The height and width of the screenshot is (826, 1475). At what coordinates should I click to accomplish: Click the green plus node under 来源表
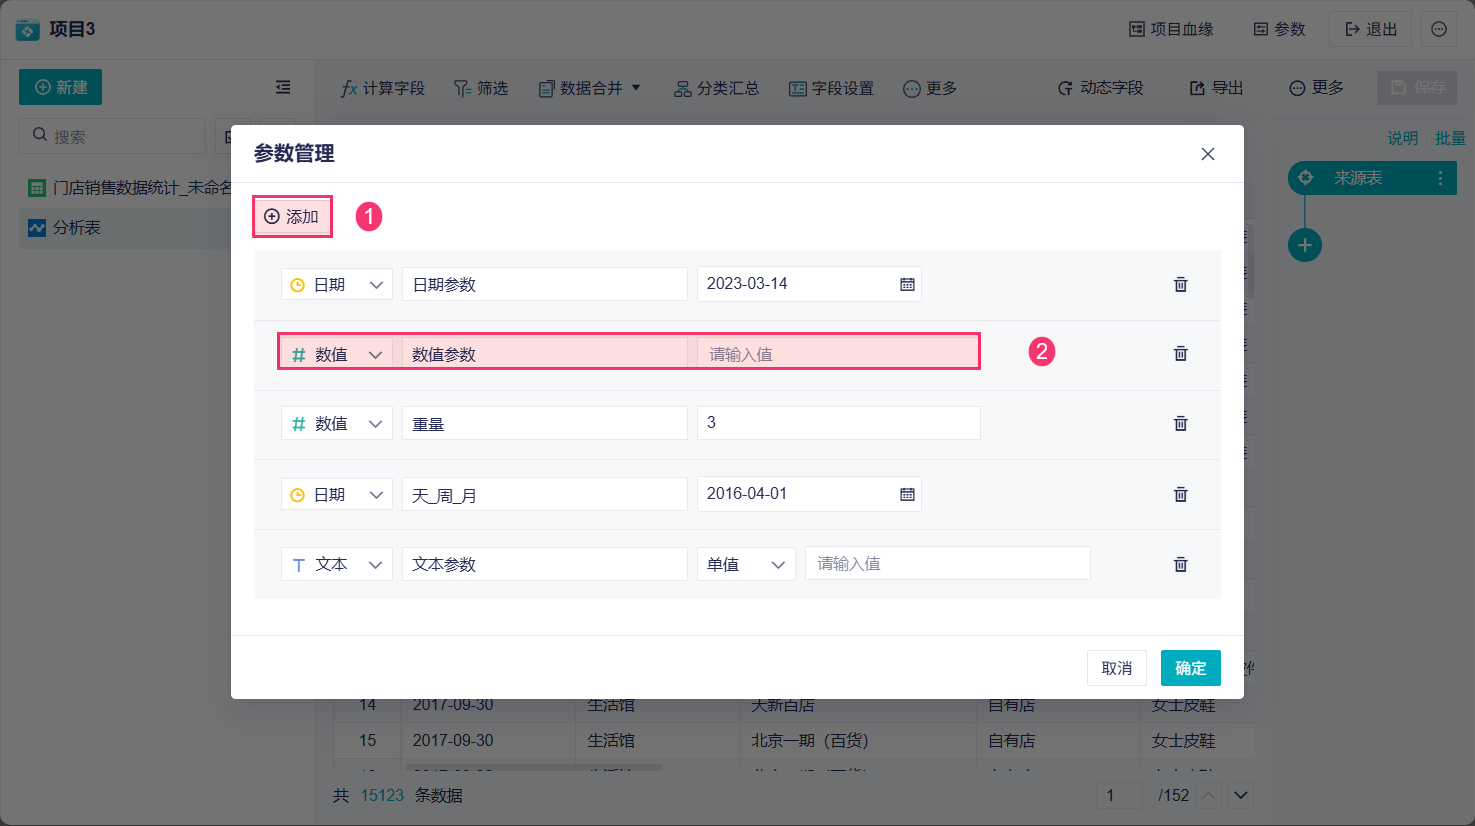[x=1304, y=245]
